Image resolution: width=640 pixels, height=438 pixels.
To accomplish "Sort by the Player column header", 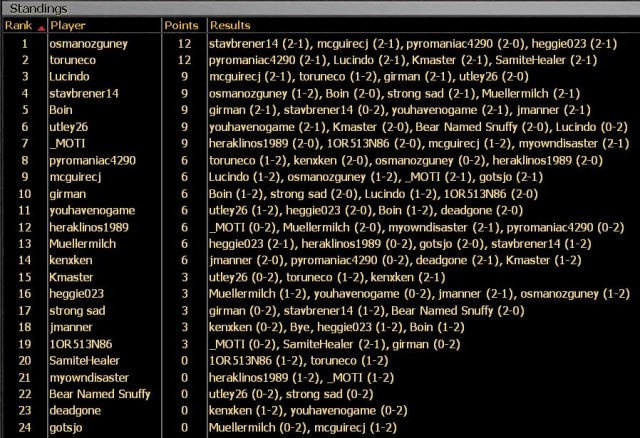I will [x=104, y=25].
